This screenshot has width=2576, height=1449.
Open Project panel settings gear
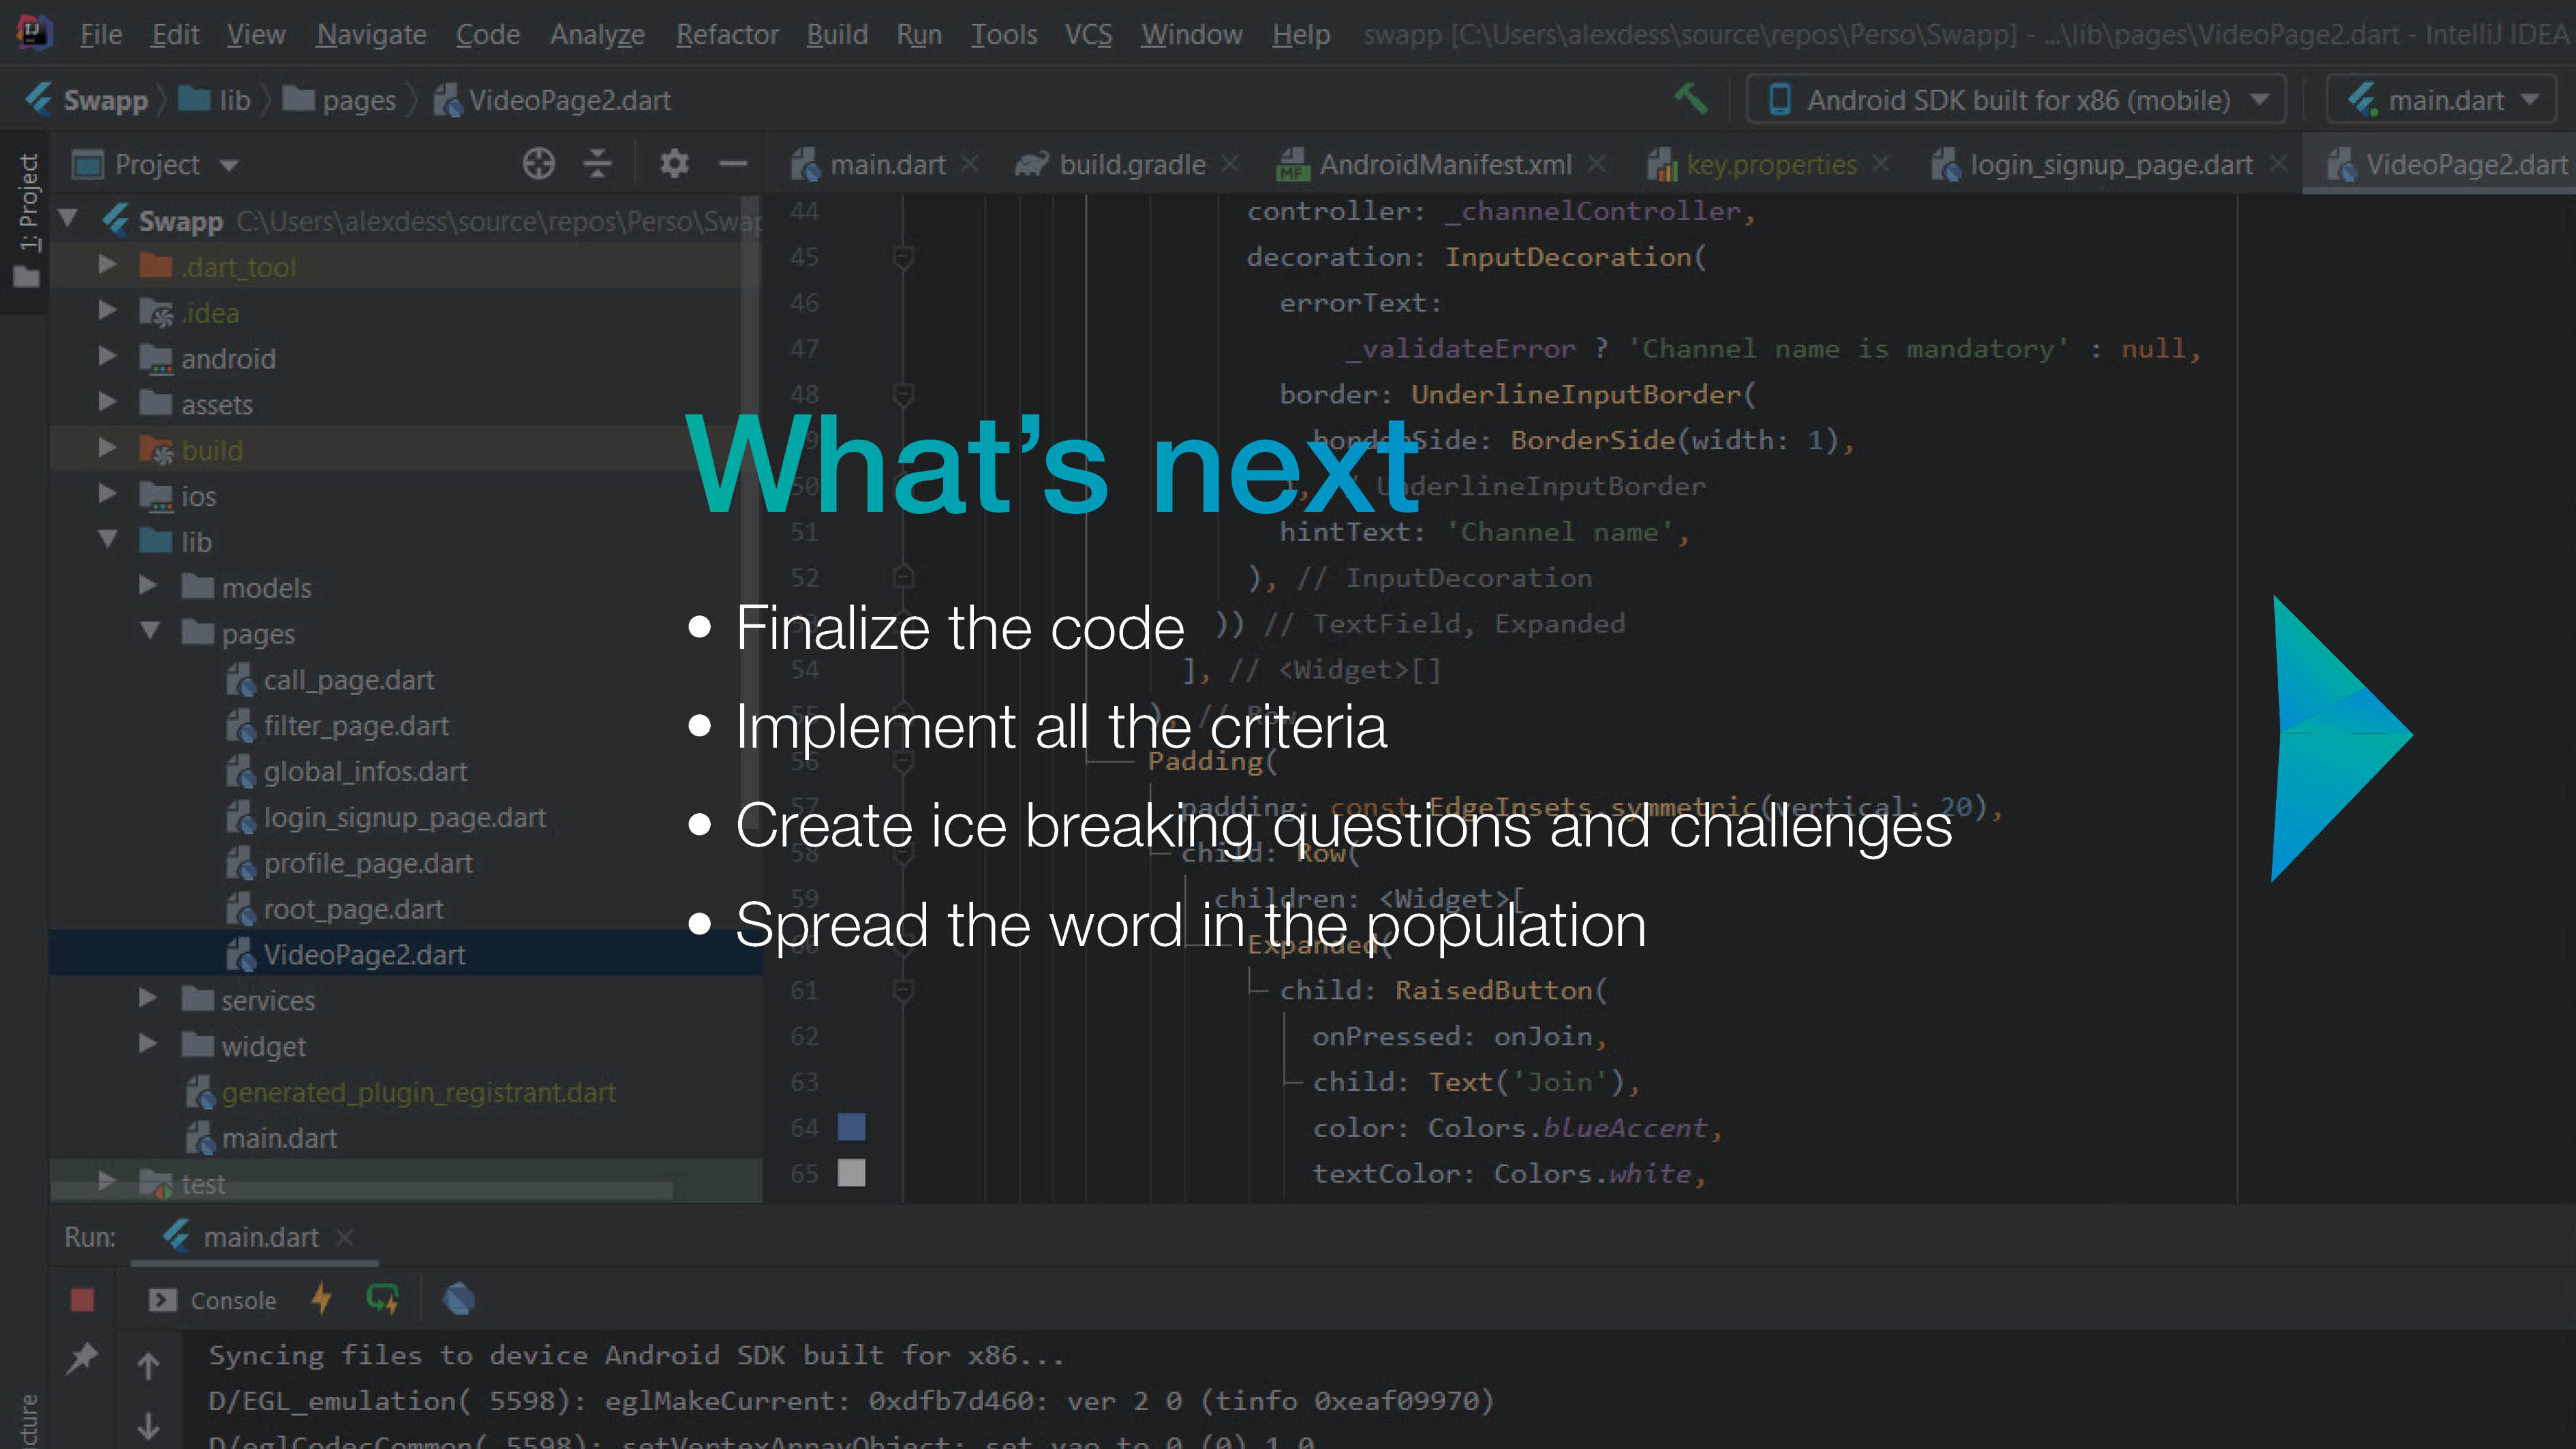[x=674, y=163]
